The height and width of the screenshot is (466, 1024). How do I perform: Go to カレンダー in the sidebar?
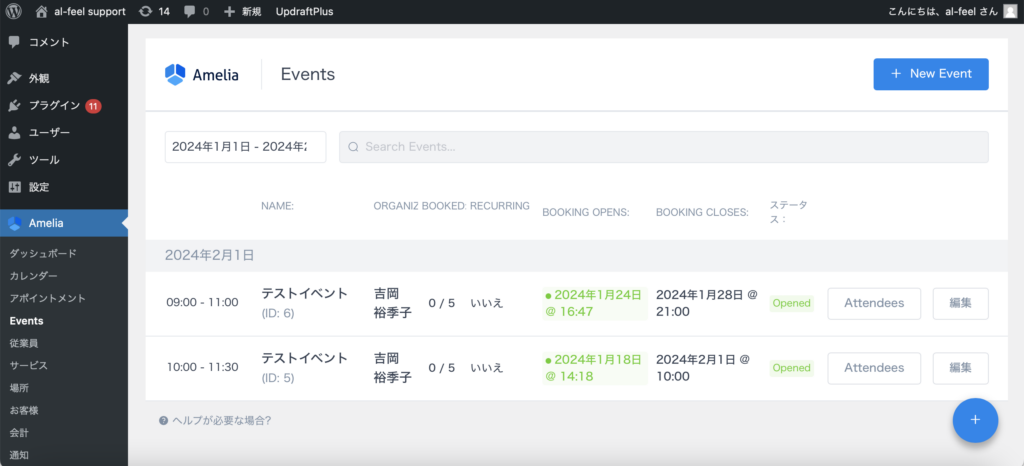tap(33, 276)
